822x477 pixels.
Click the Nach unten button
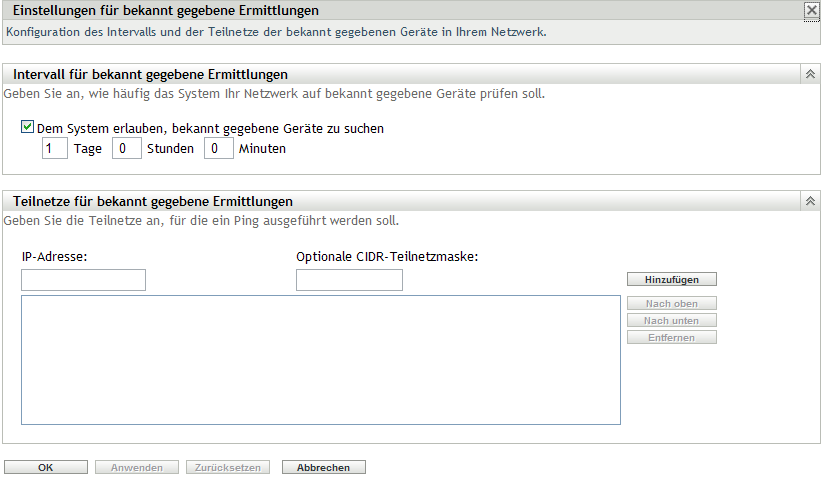coord(671,321)
